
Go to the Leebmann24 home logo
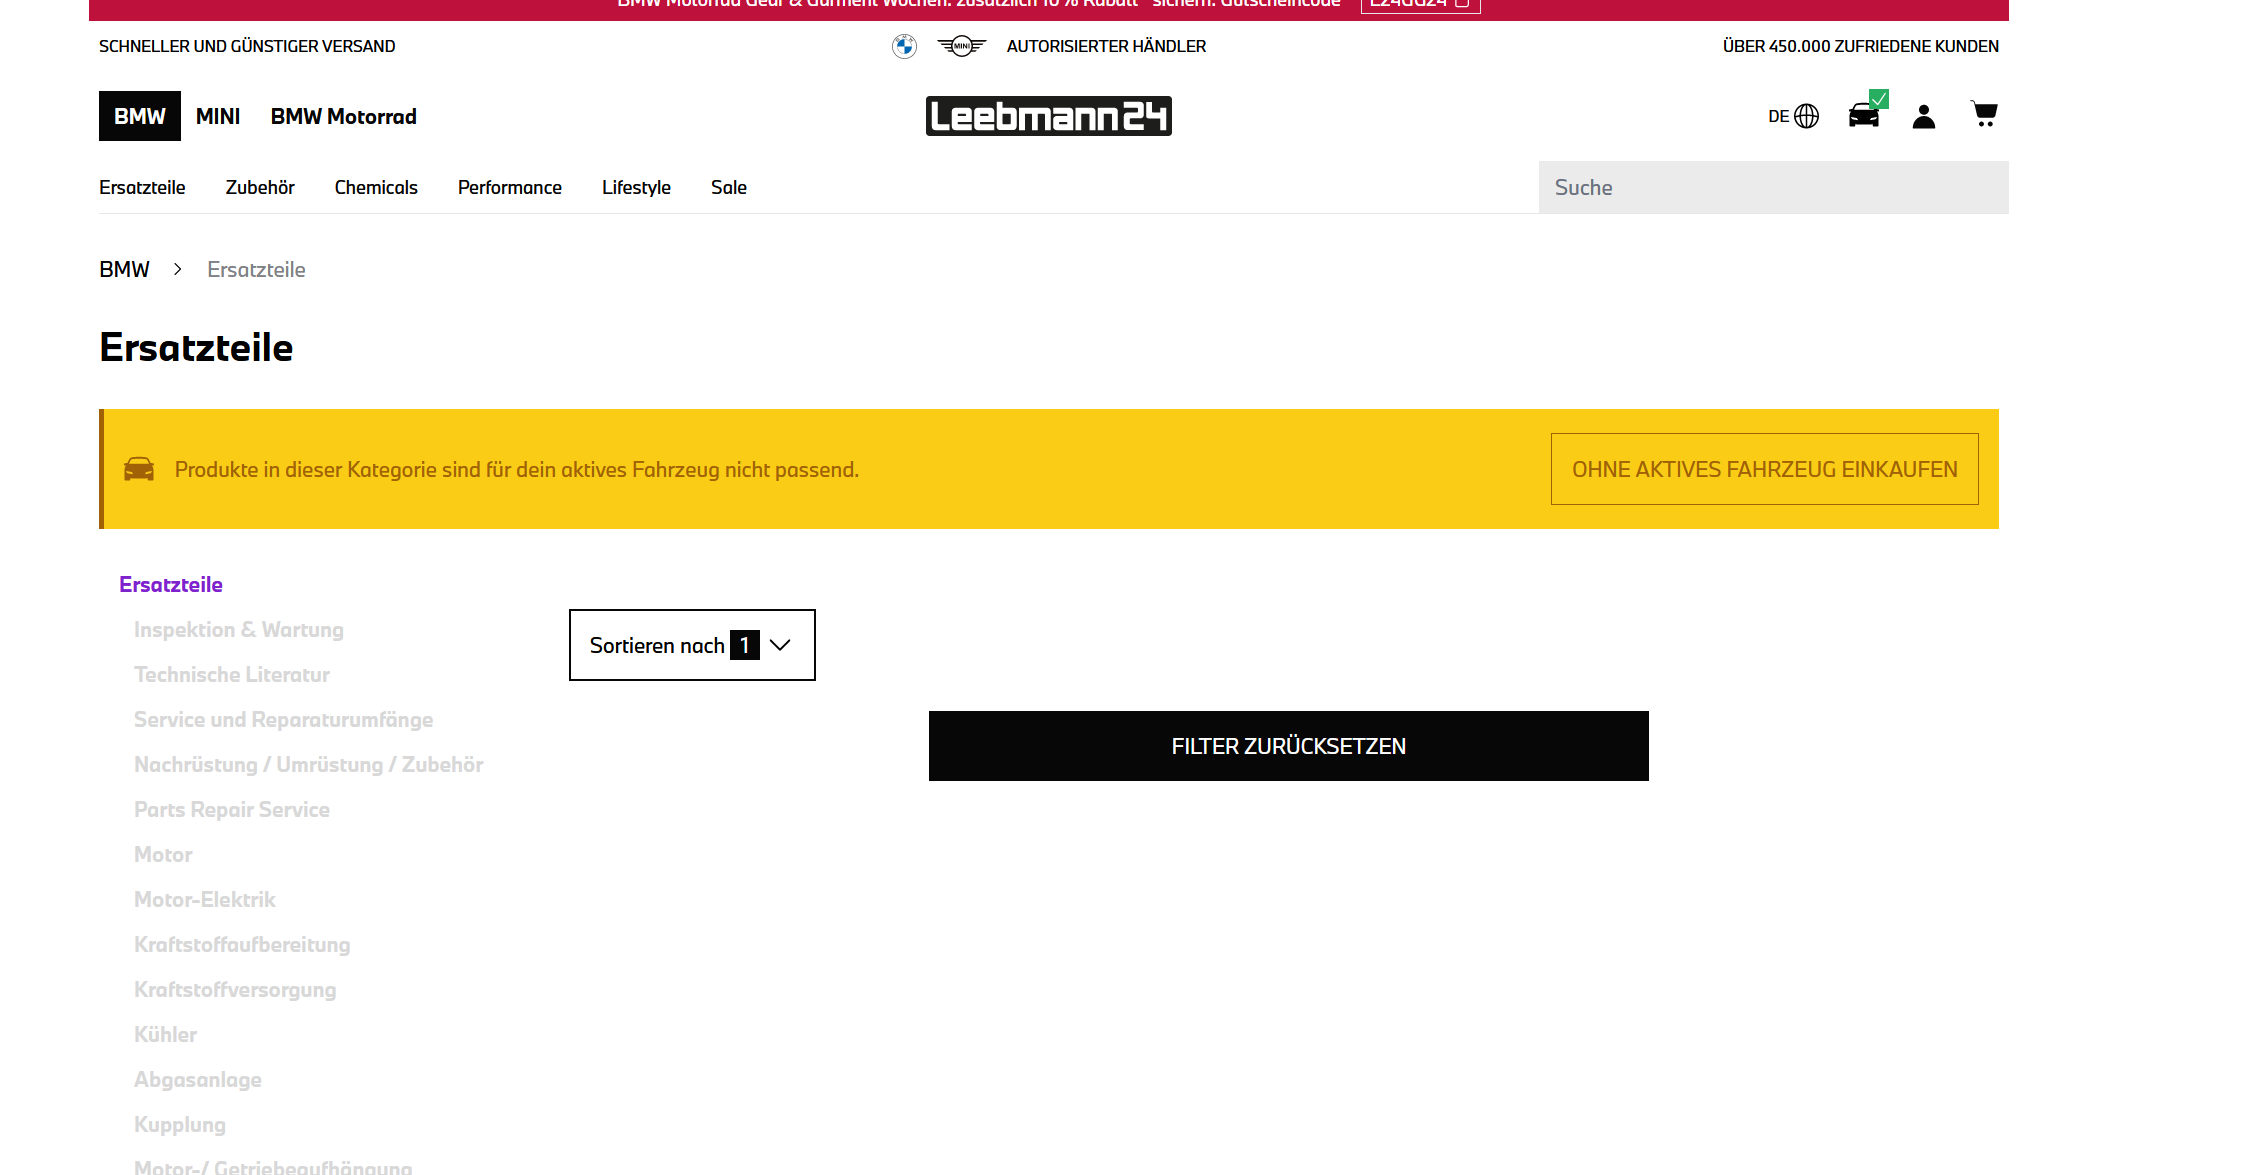coord(1048,116)
